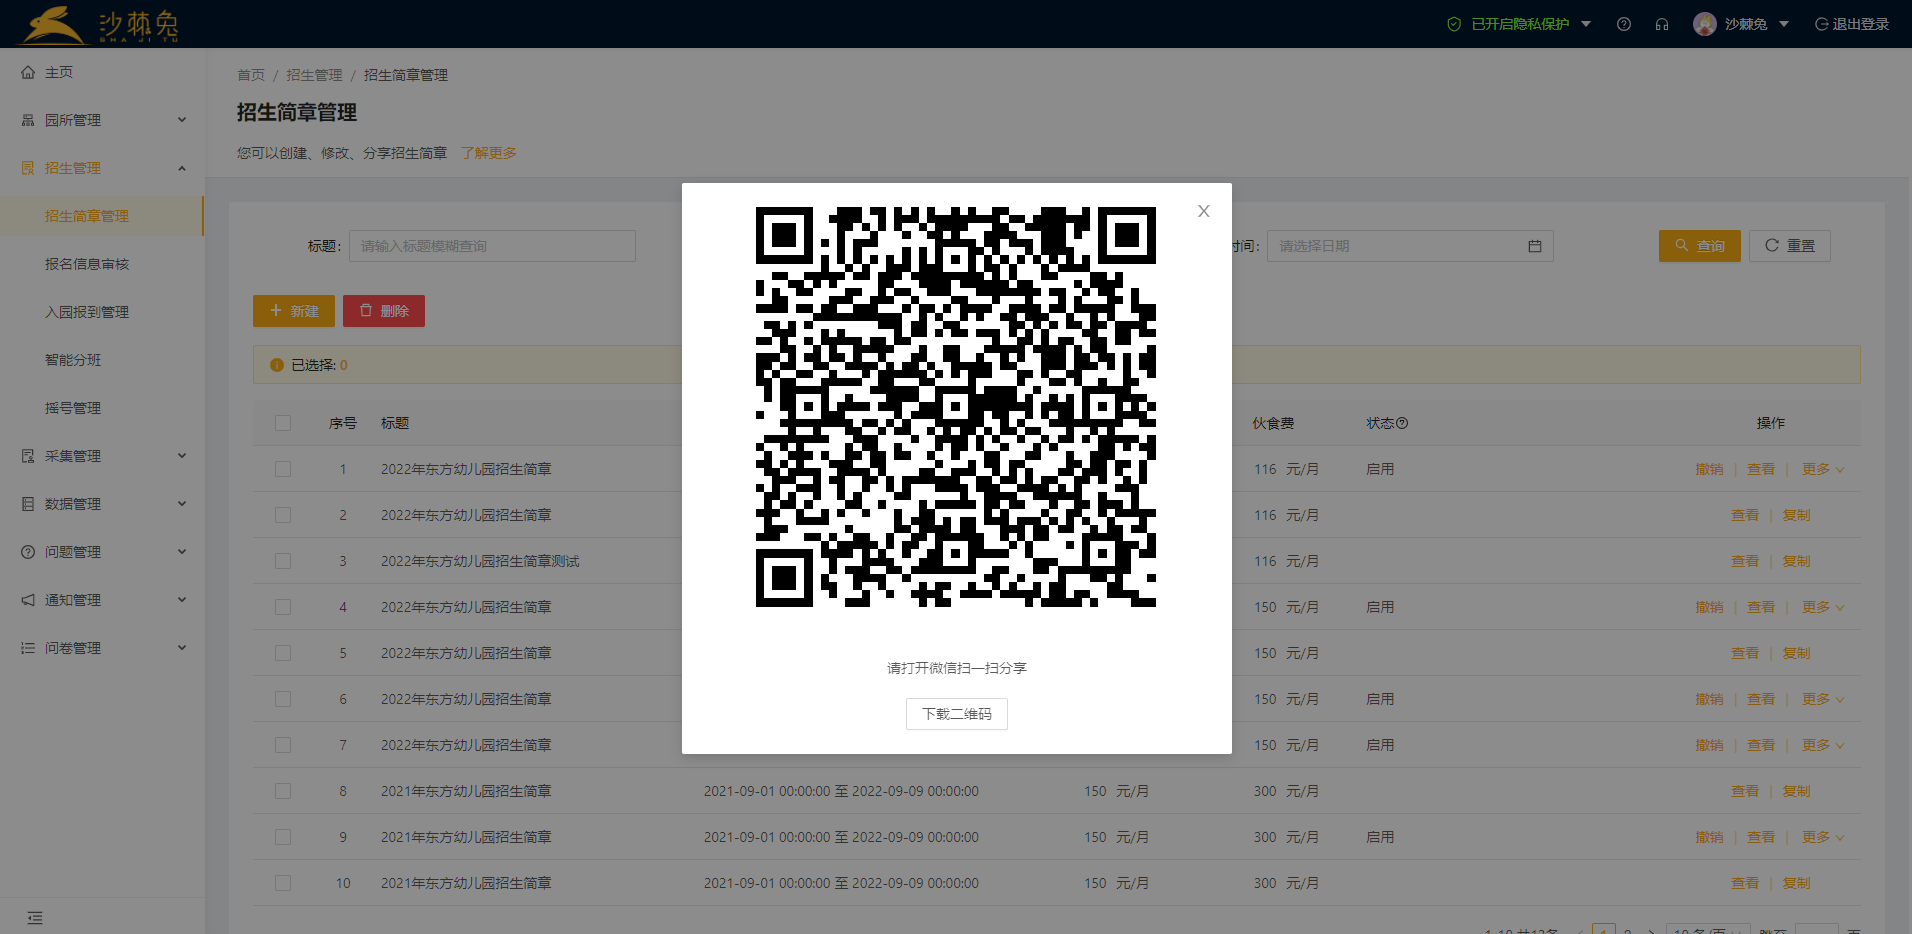The height and width of the screenshot is (934, 1912).
Task: Close the QR code dialog
Action: pyautogui.click(x=1204, y=211)
